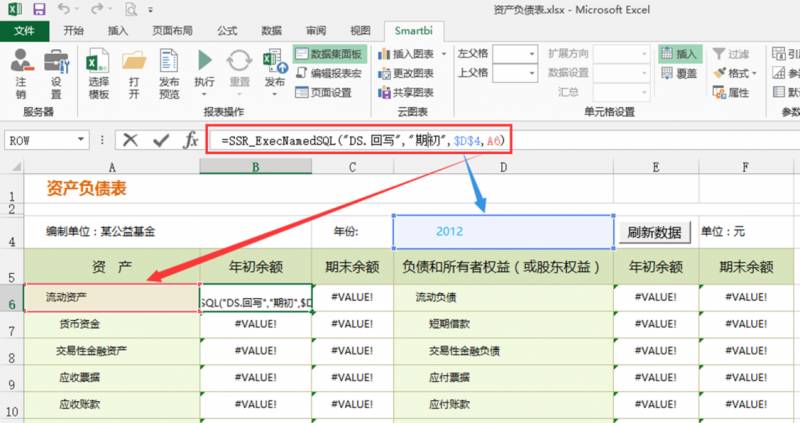Expand the 插入图表 dropdown arrow

tap(443, 54)
